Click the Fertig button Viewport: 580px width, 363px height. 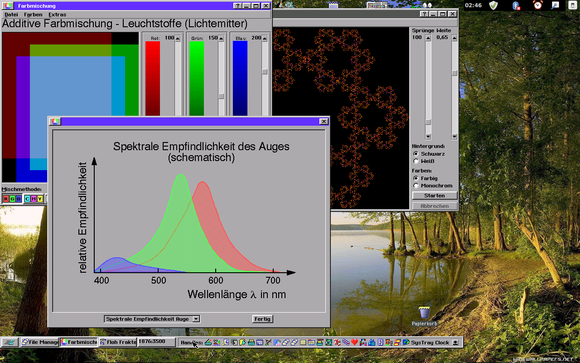(263, 319)
